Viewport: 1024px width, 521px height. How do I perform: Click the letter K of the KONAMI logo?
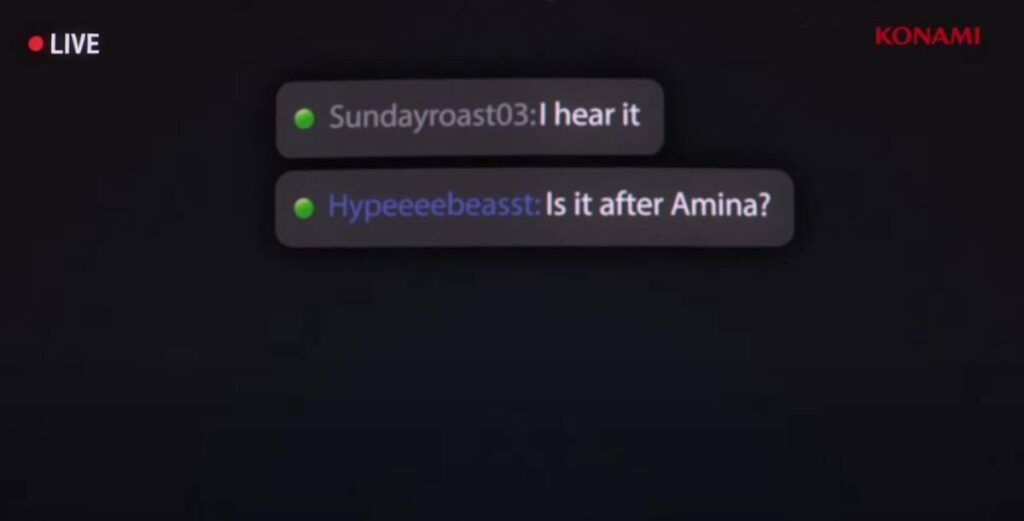click(884, 37)
